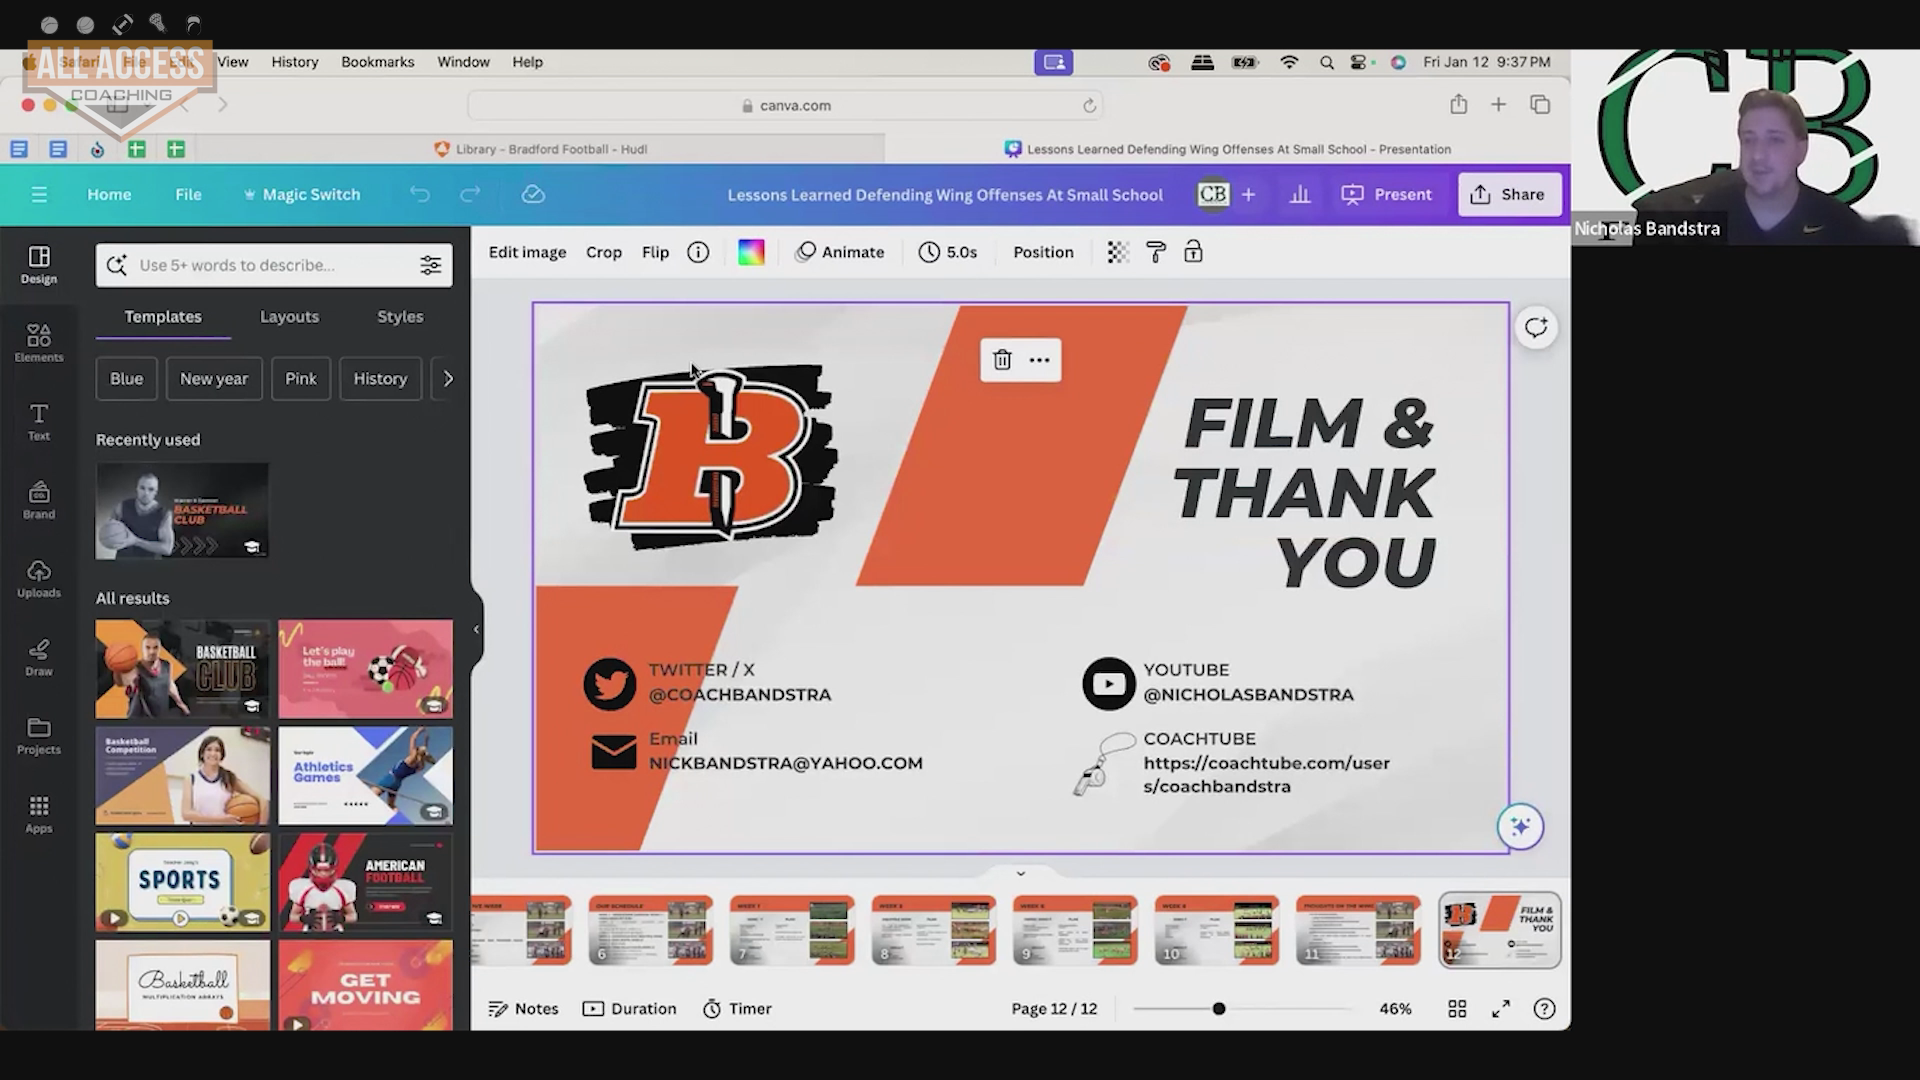Switch to the Templates tab
Image resolution: width=1920 pixels, height=1080 pixels.
pos(163,316)
